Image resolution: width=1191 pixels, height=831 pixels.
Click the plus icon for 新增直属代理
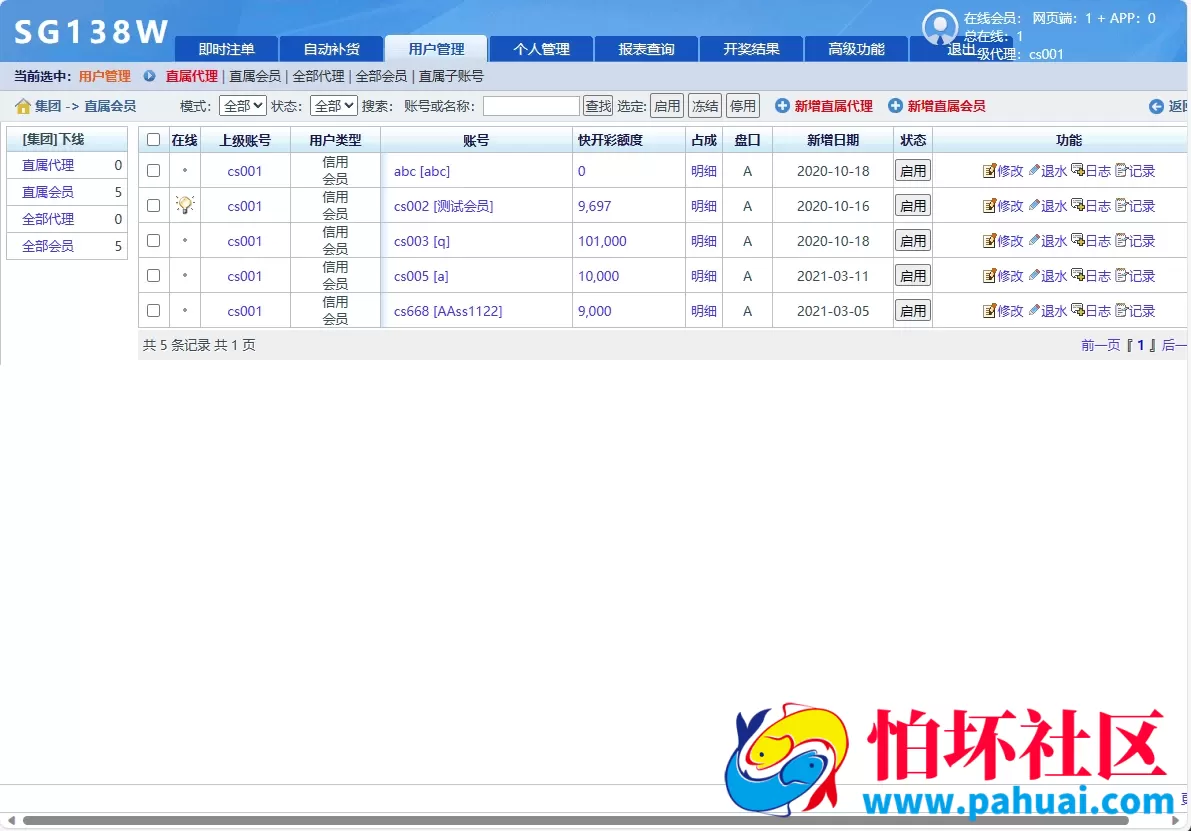pos(782,106)
